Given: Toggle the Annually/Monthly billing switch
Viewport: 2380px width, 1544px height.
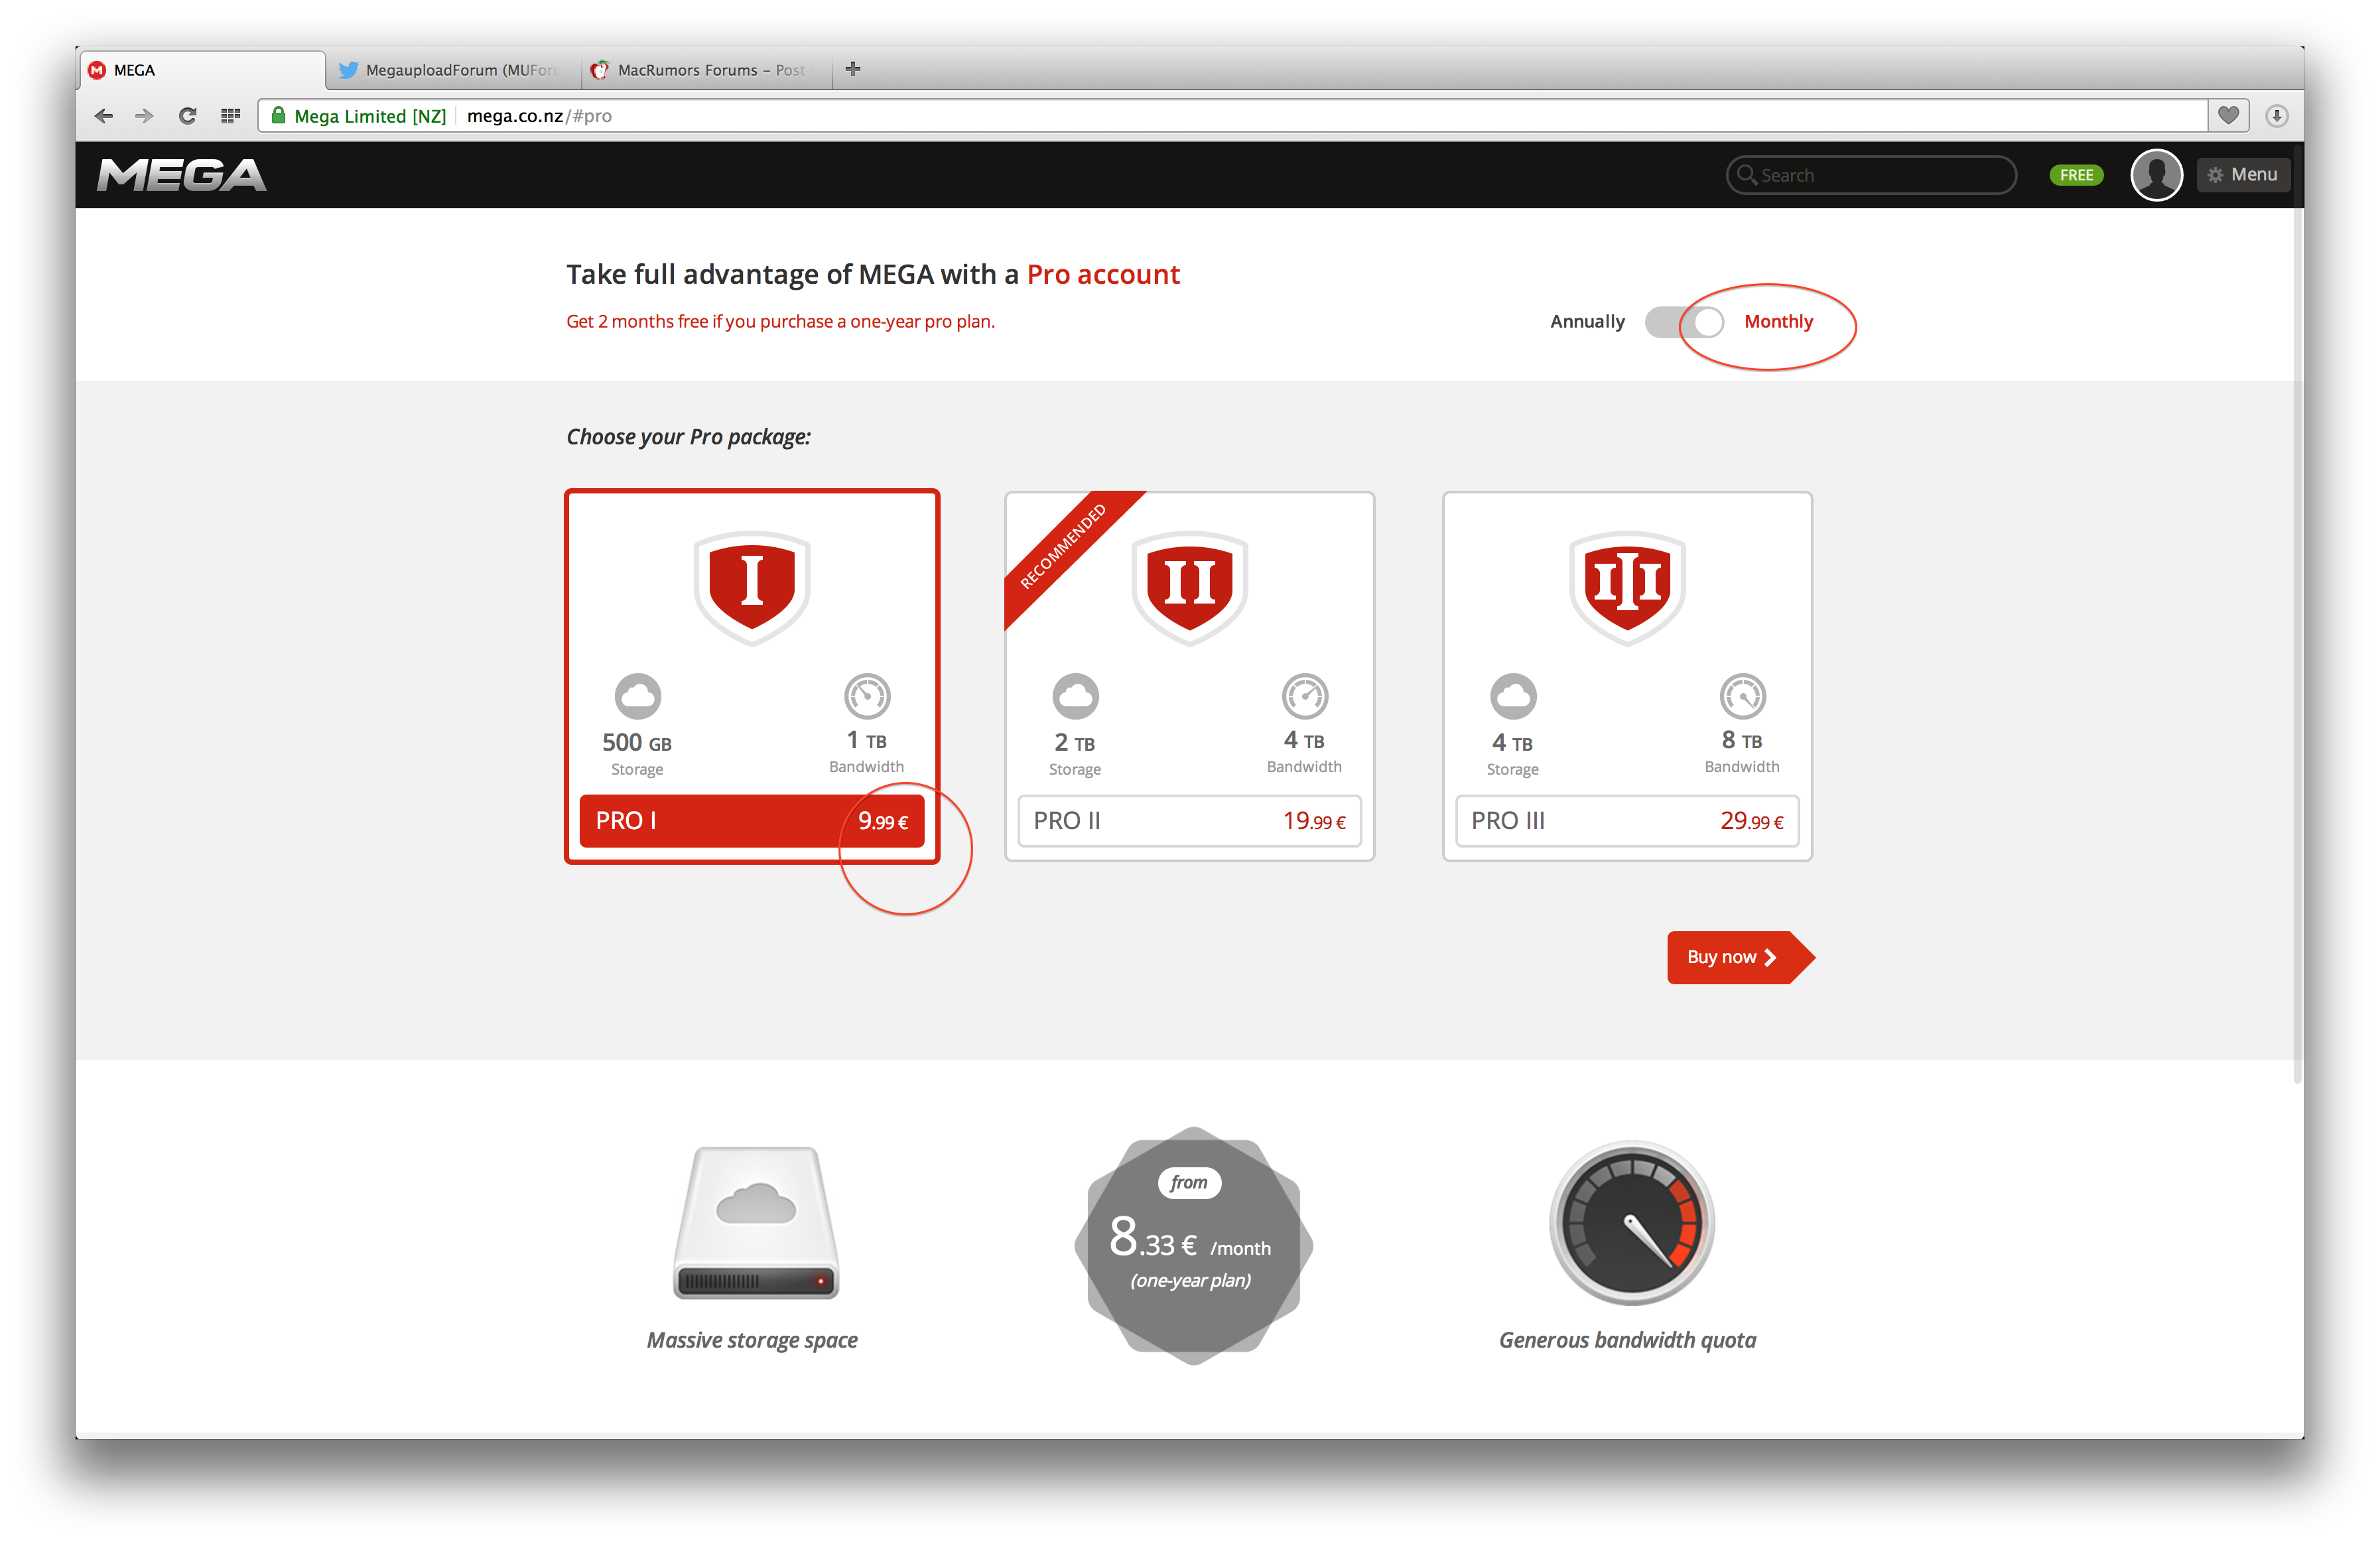Looking at the screenshot, I should tap(1685, 322).
